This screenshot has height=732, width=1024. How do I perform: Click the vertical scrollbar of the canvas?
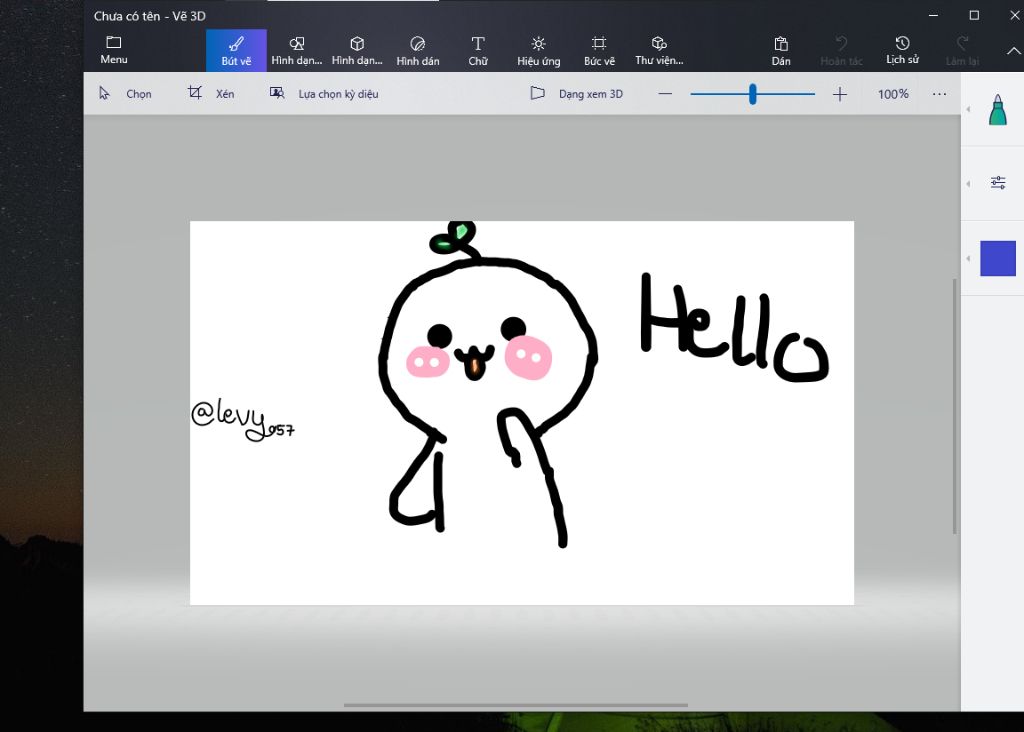tap(955, 406)
